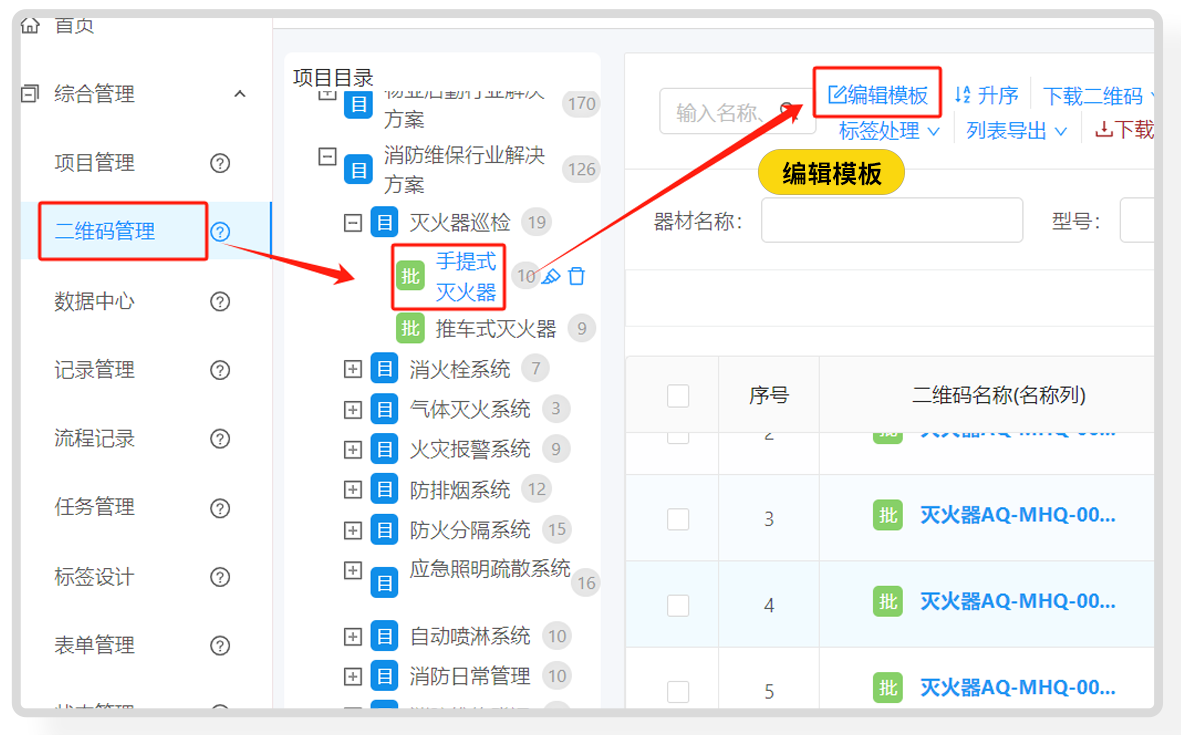Click the blue folder icon of 消防维保行业解决方案
Image resolution: width=1181 pixels, height=735 pixels.
[x=359, y=169]
